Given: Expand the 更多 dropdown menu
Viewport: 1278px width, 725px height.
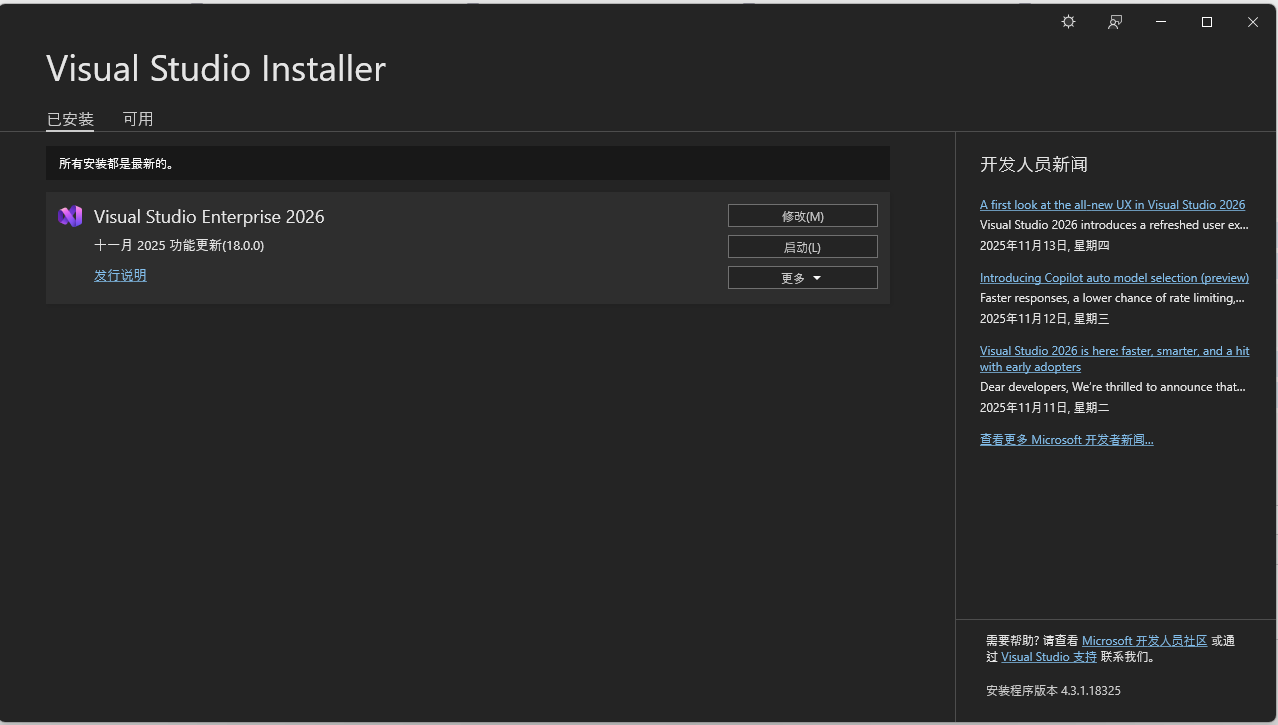Looking at the screenshot, I should point(803,278).
